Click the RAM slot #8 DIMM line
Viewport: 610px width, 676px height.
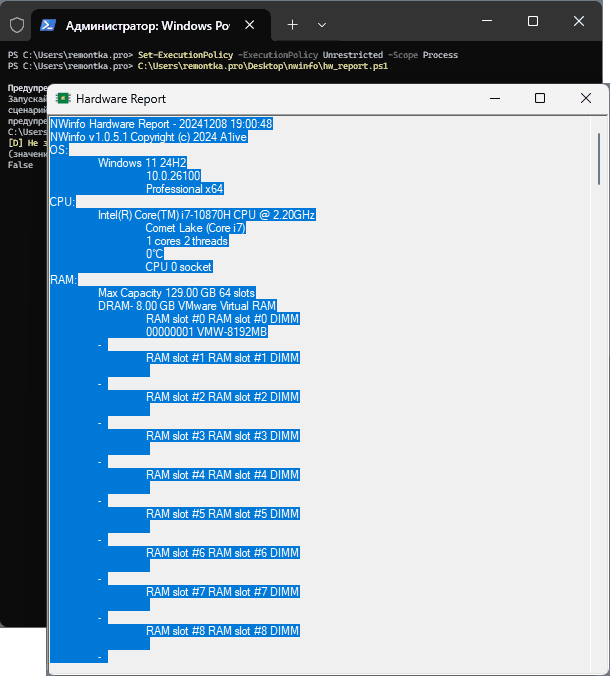click(222, 631)
